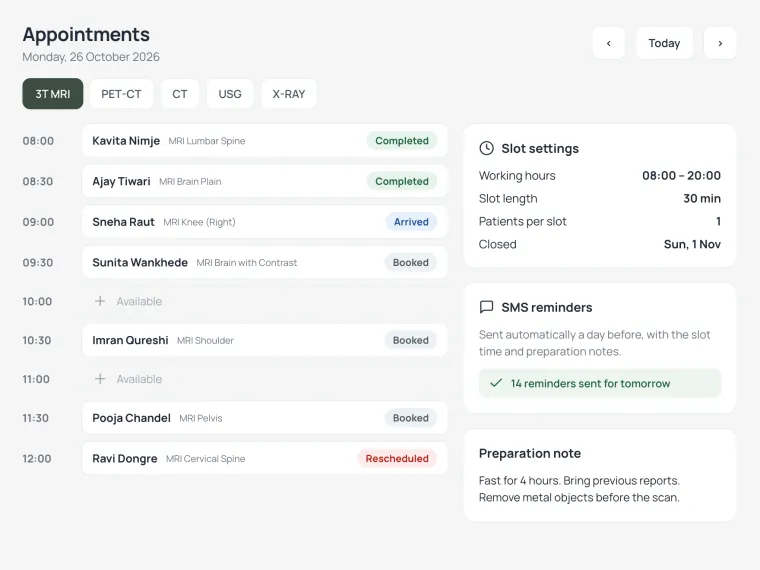Click Completed status for Kavita Nimje

[402, 141]
